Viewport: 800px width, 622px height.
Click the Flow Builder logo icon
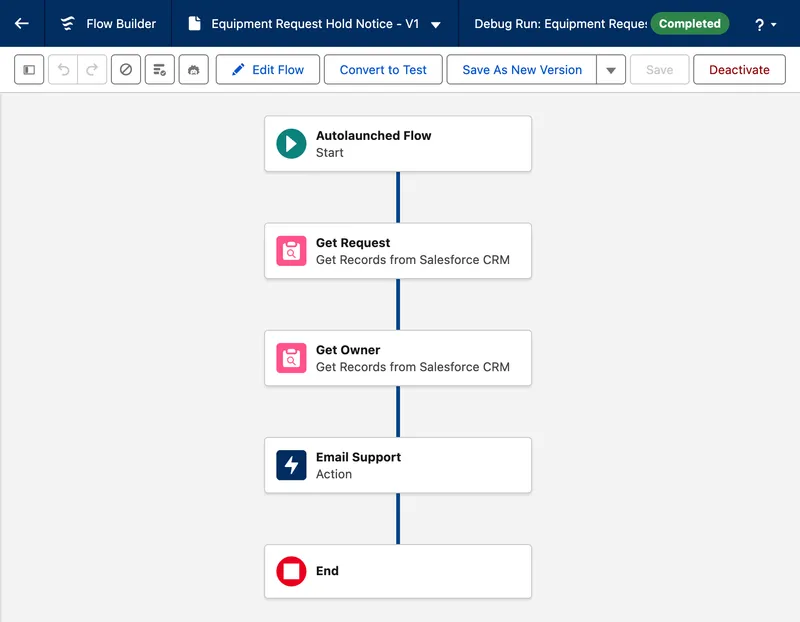67,23
